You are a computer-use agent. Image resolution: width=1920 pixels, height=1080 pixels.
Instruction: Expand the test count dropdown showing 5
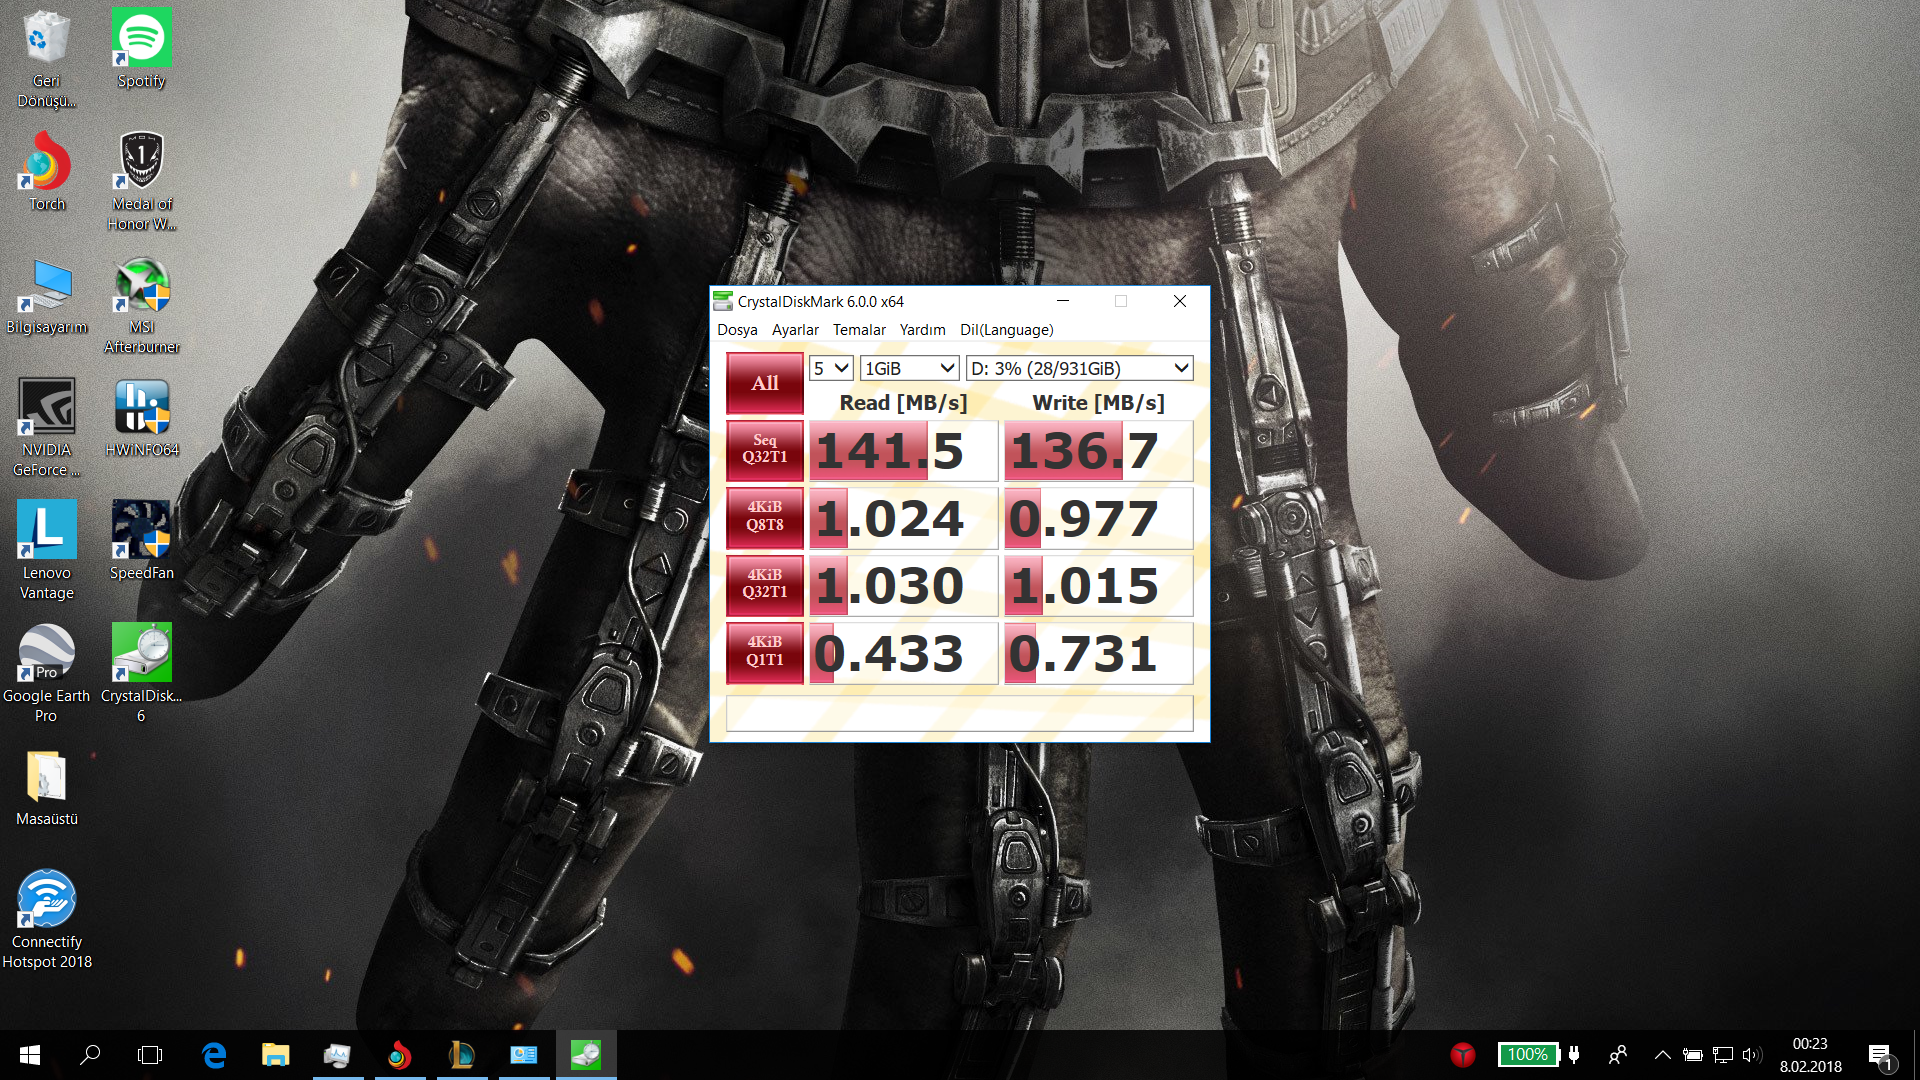[830, 368]
